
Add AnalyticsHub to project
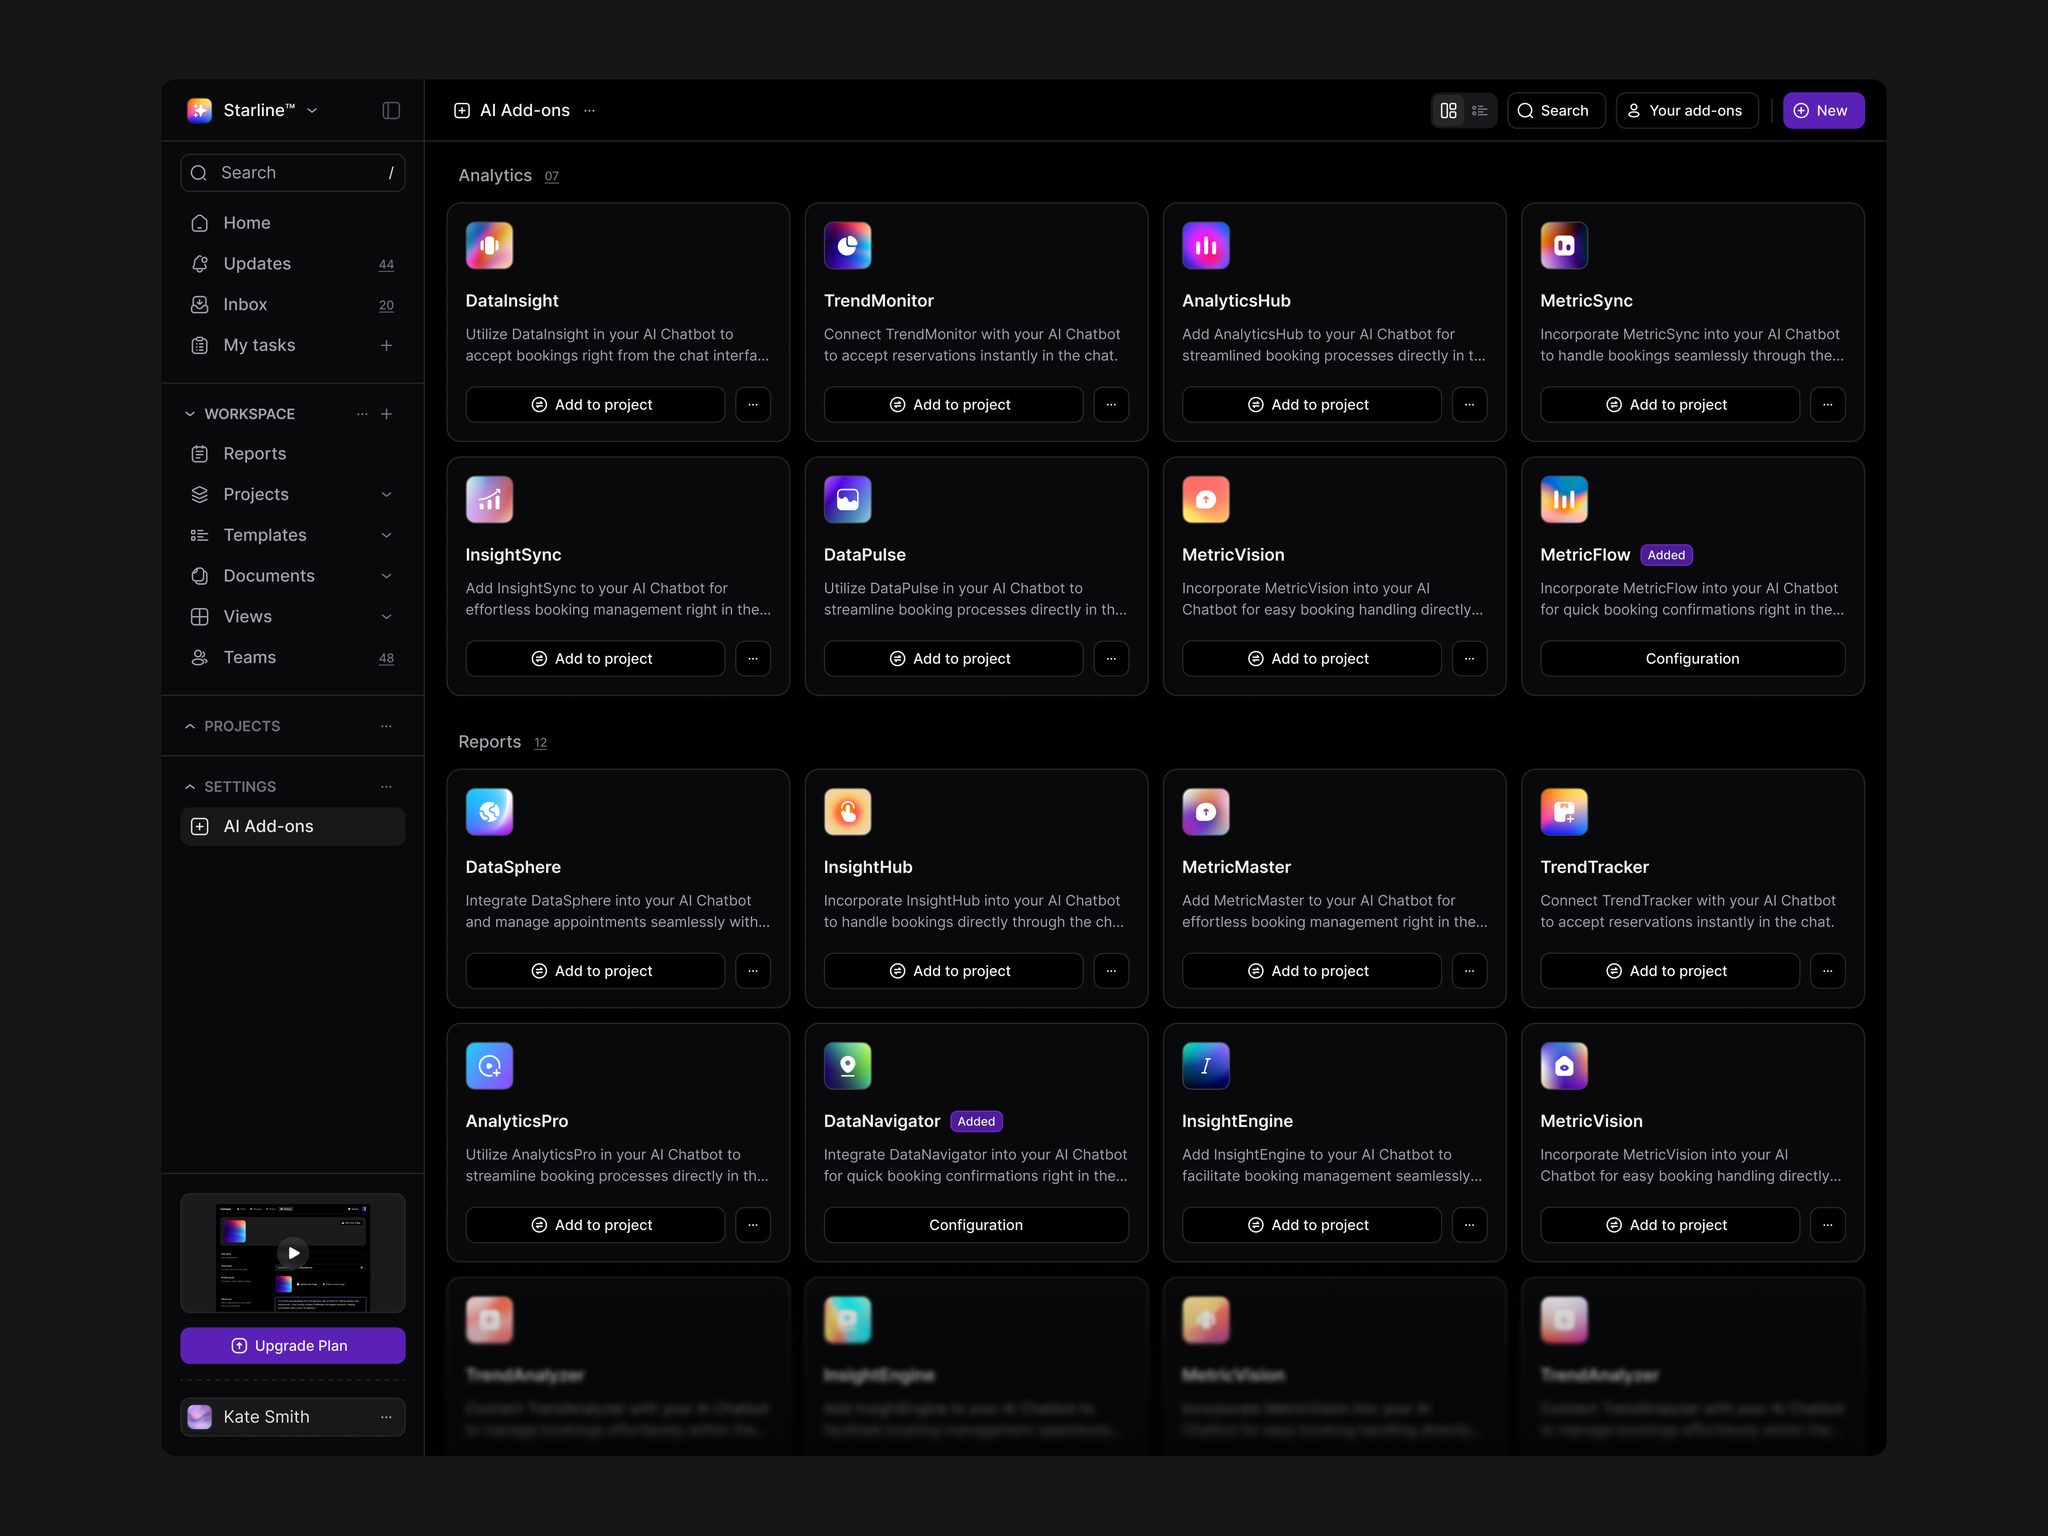point(1310,404)
